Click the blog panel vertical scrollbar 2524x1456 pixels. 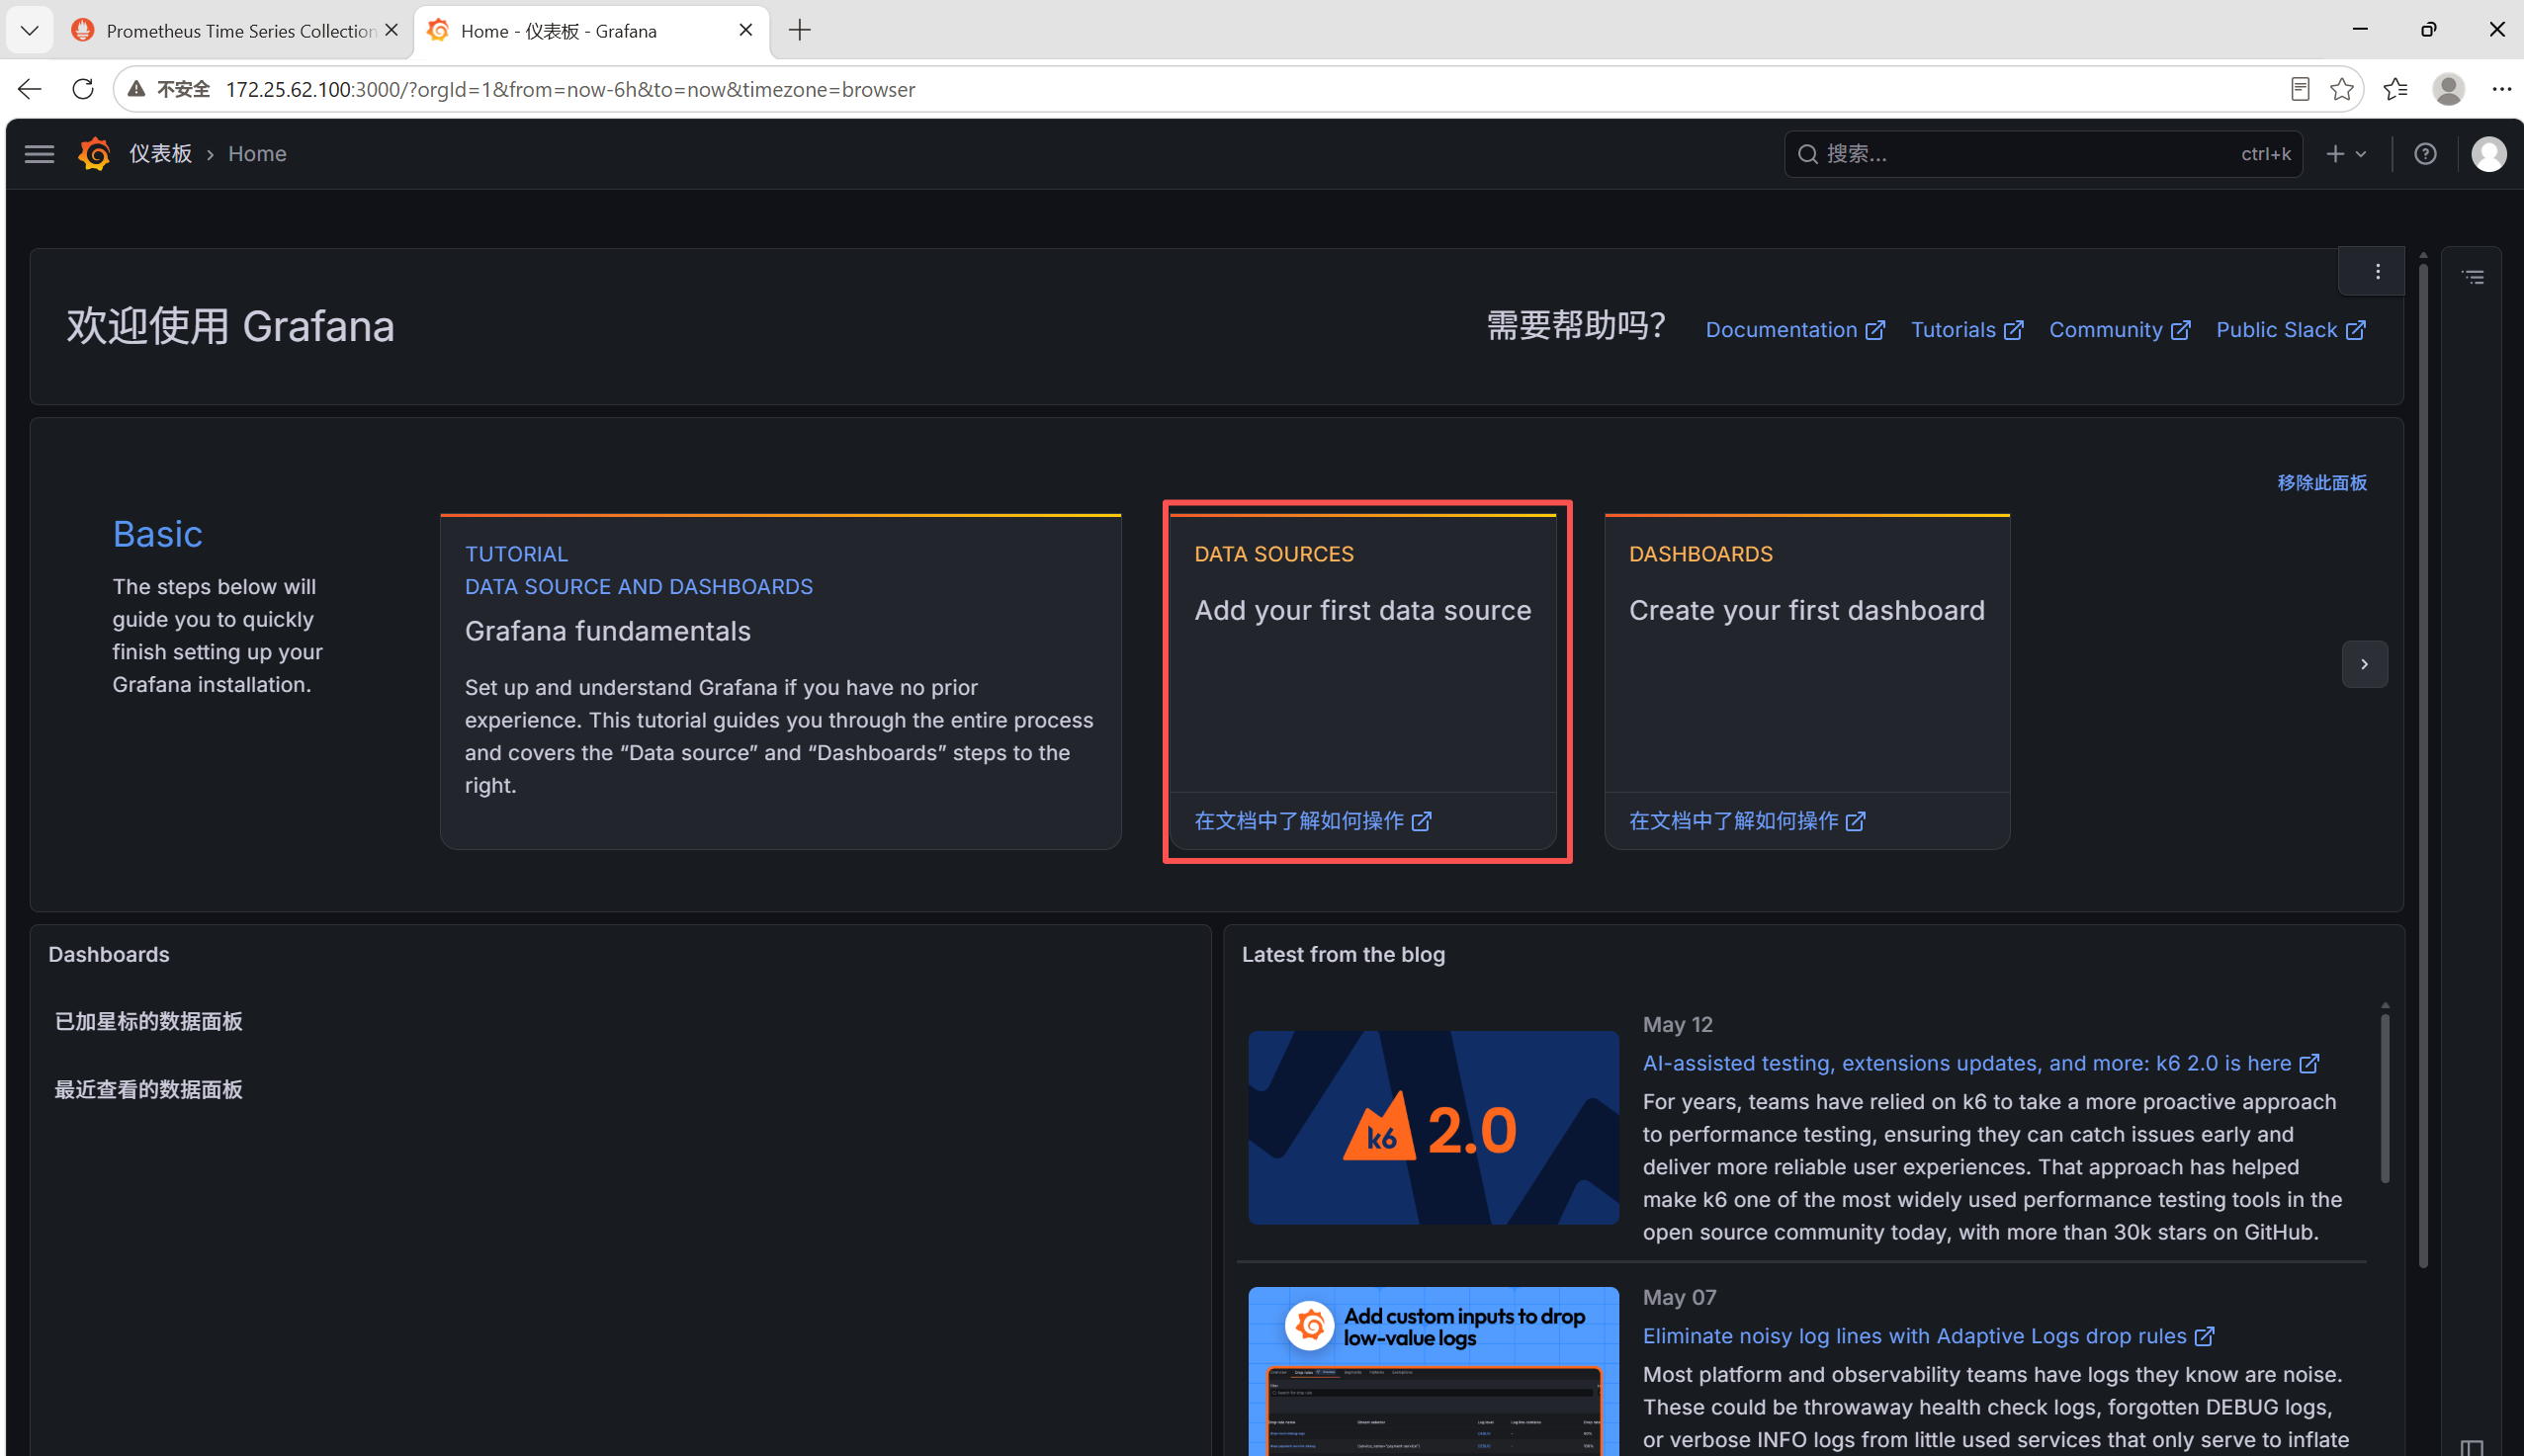2384,1098
